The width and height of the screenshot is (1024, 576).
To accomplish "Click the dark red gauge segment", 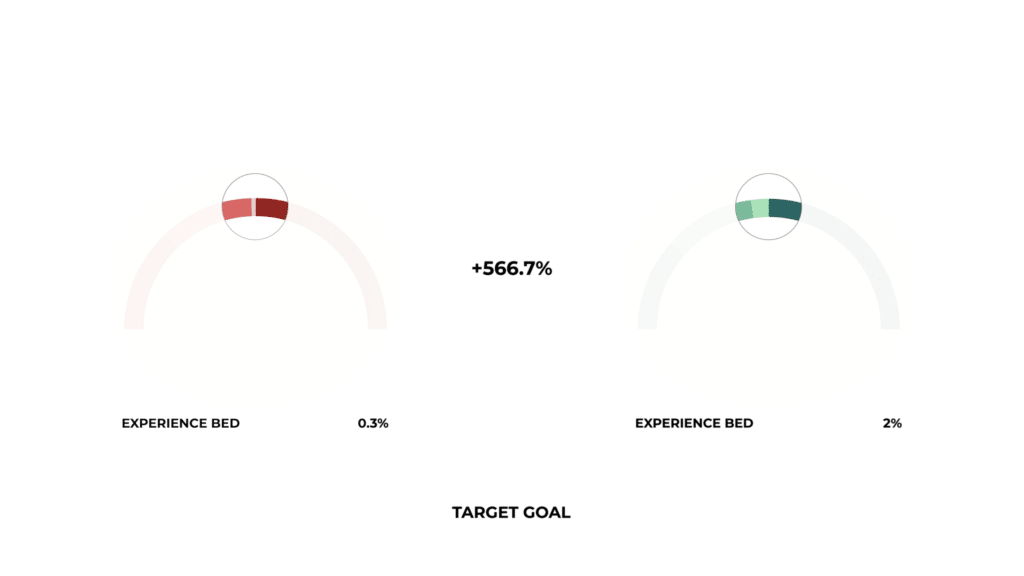I will click(272, 209).
